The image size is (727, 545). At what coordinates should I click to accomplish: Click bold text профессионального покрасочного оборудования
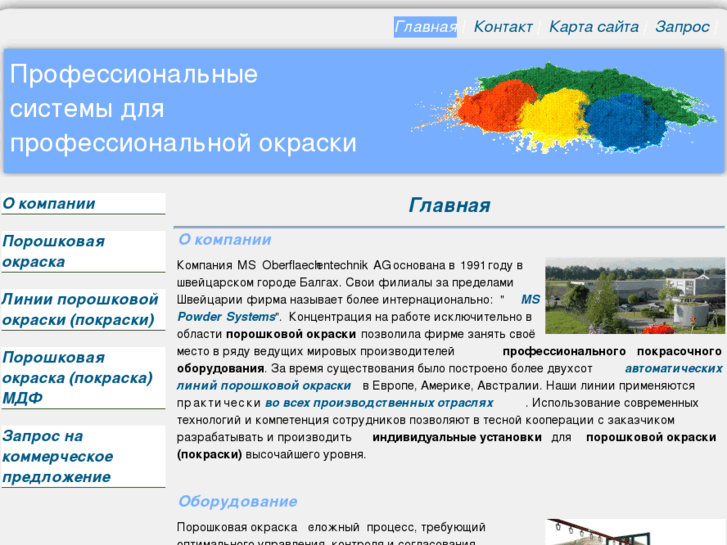612,352
